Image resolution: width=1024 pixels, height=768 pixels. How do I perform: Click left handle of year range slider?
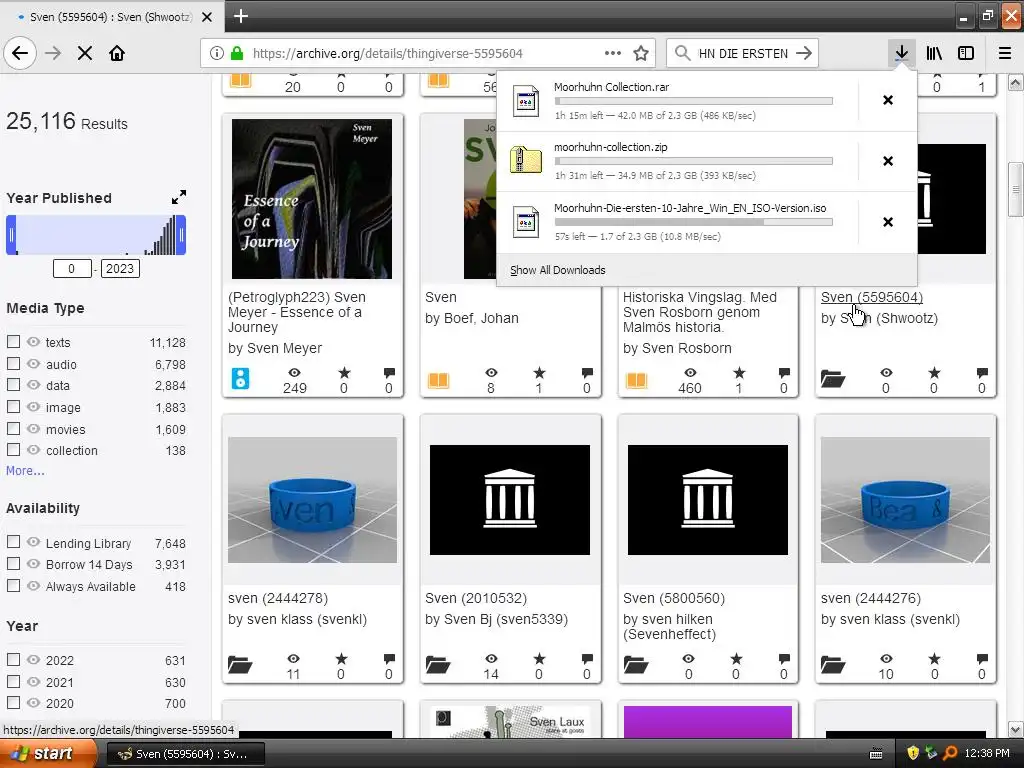pos(11,234)
